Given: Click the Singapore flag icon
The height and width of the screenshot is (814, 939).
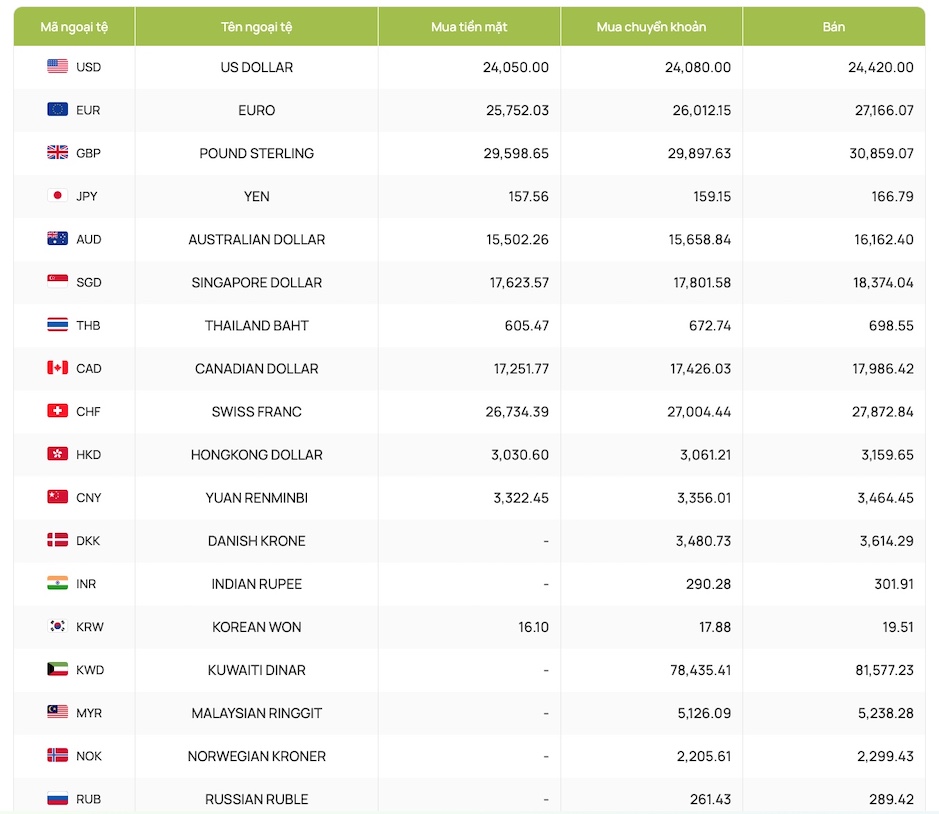Looking at the screenshot, I should 57,282.
